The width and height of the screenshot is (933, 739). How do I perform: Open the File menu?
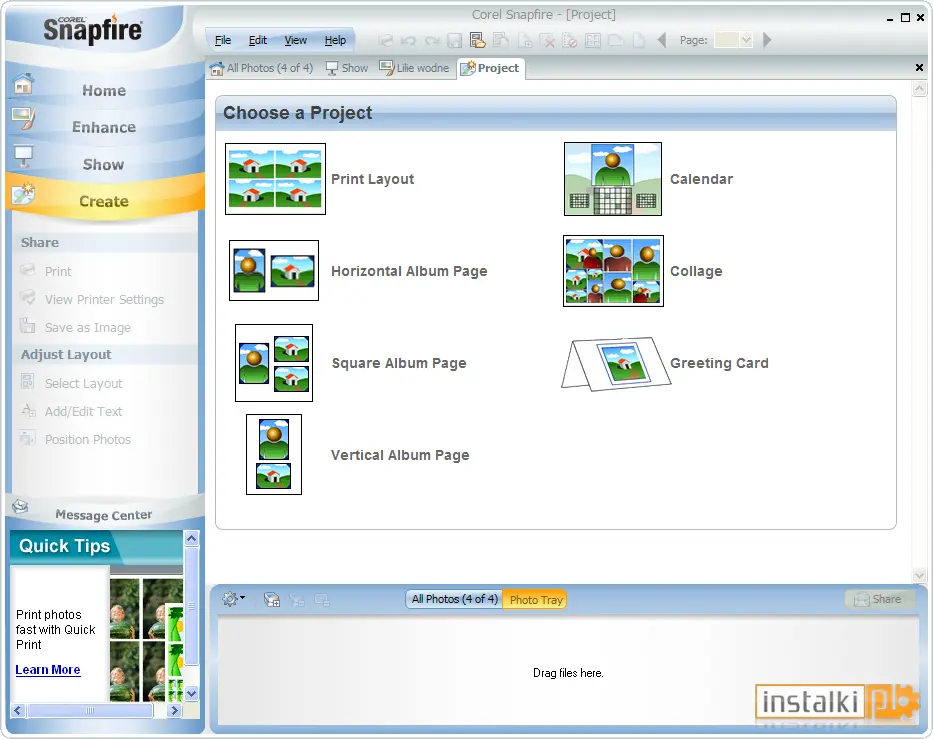pyautogui.click(x=223, y=40)
